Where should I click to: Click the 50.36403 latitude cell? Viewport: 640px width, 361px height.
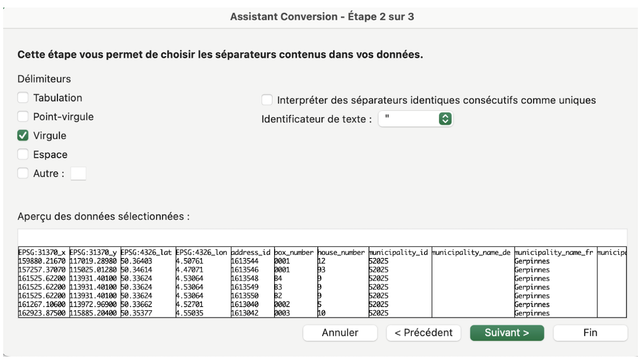(137, 261)
